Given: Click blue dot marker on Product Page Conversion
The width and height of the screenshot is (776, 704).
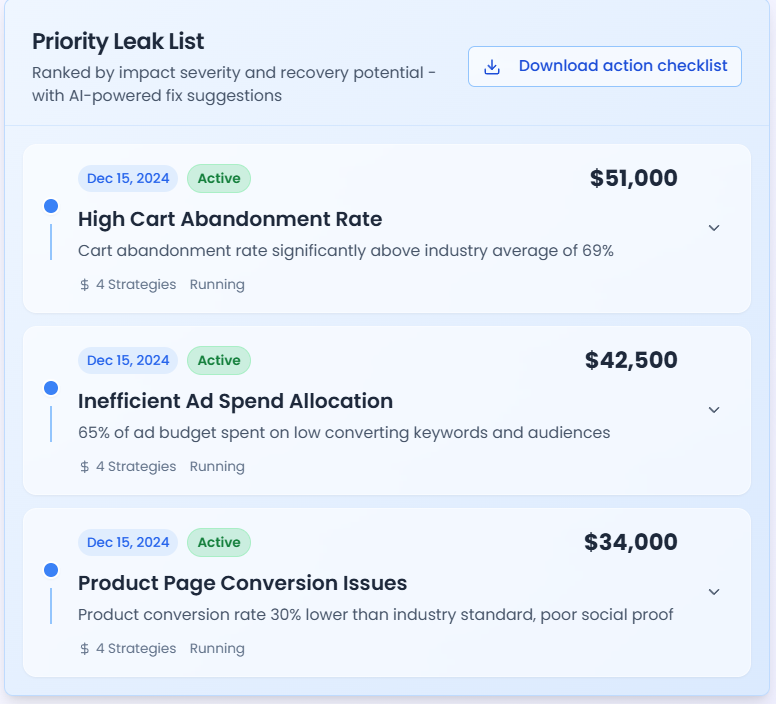Looking at the screenshot, I should 51,570.
